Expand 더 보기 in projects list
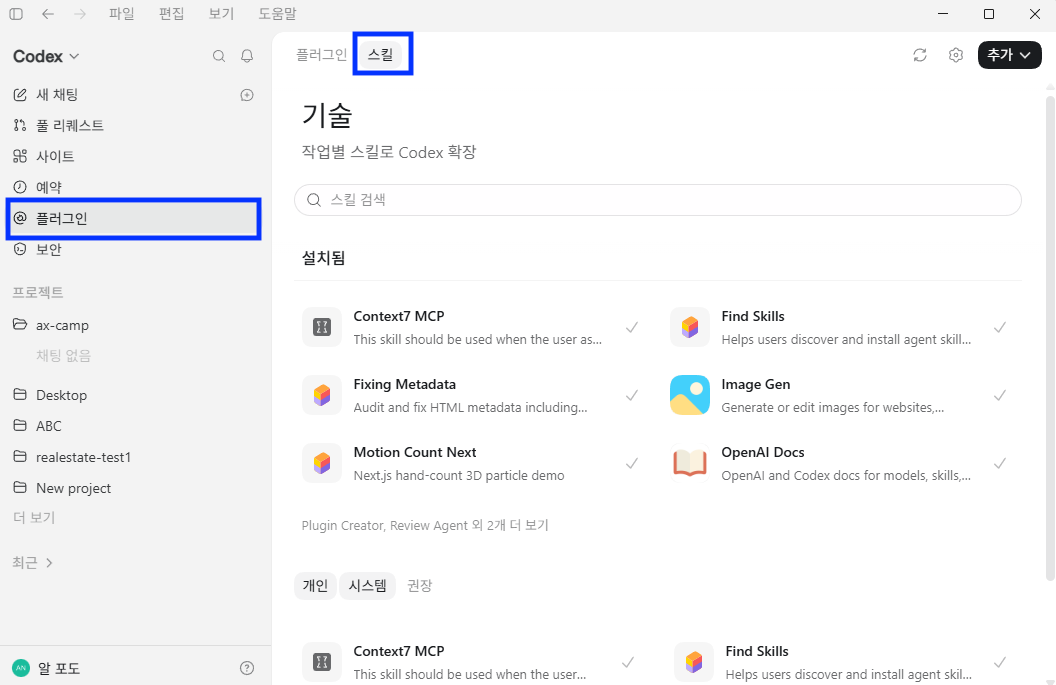Screen dimensions: 1056x685 click(x=34, y=517)
